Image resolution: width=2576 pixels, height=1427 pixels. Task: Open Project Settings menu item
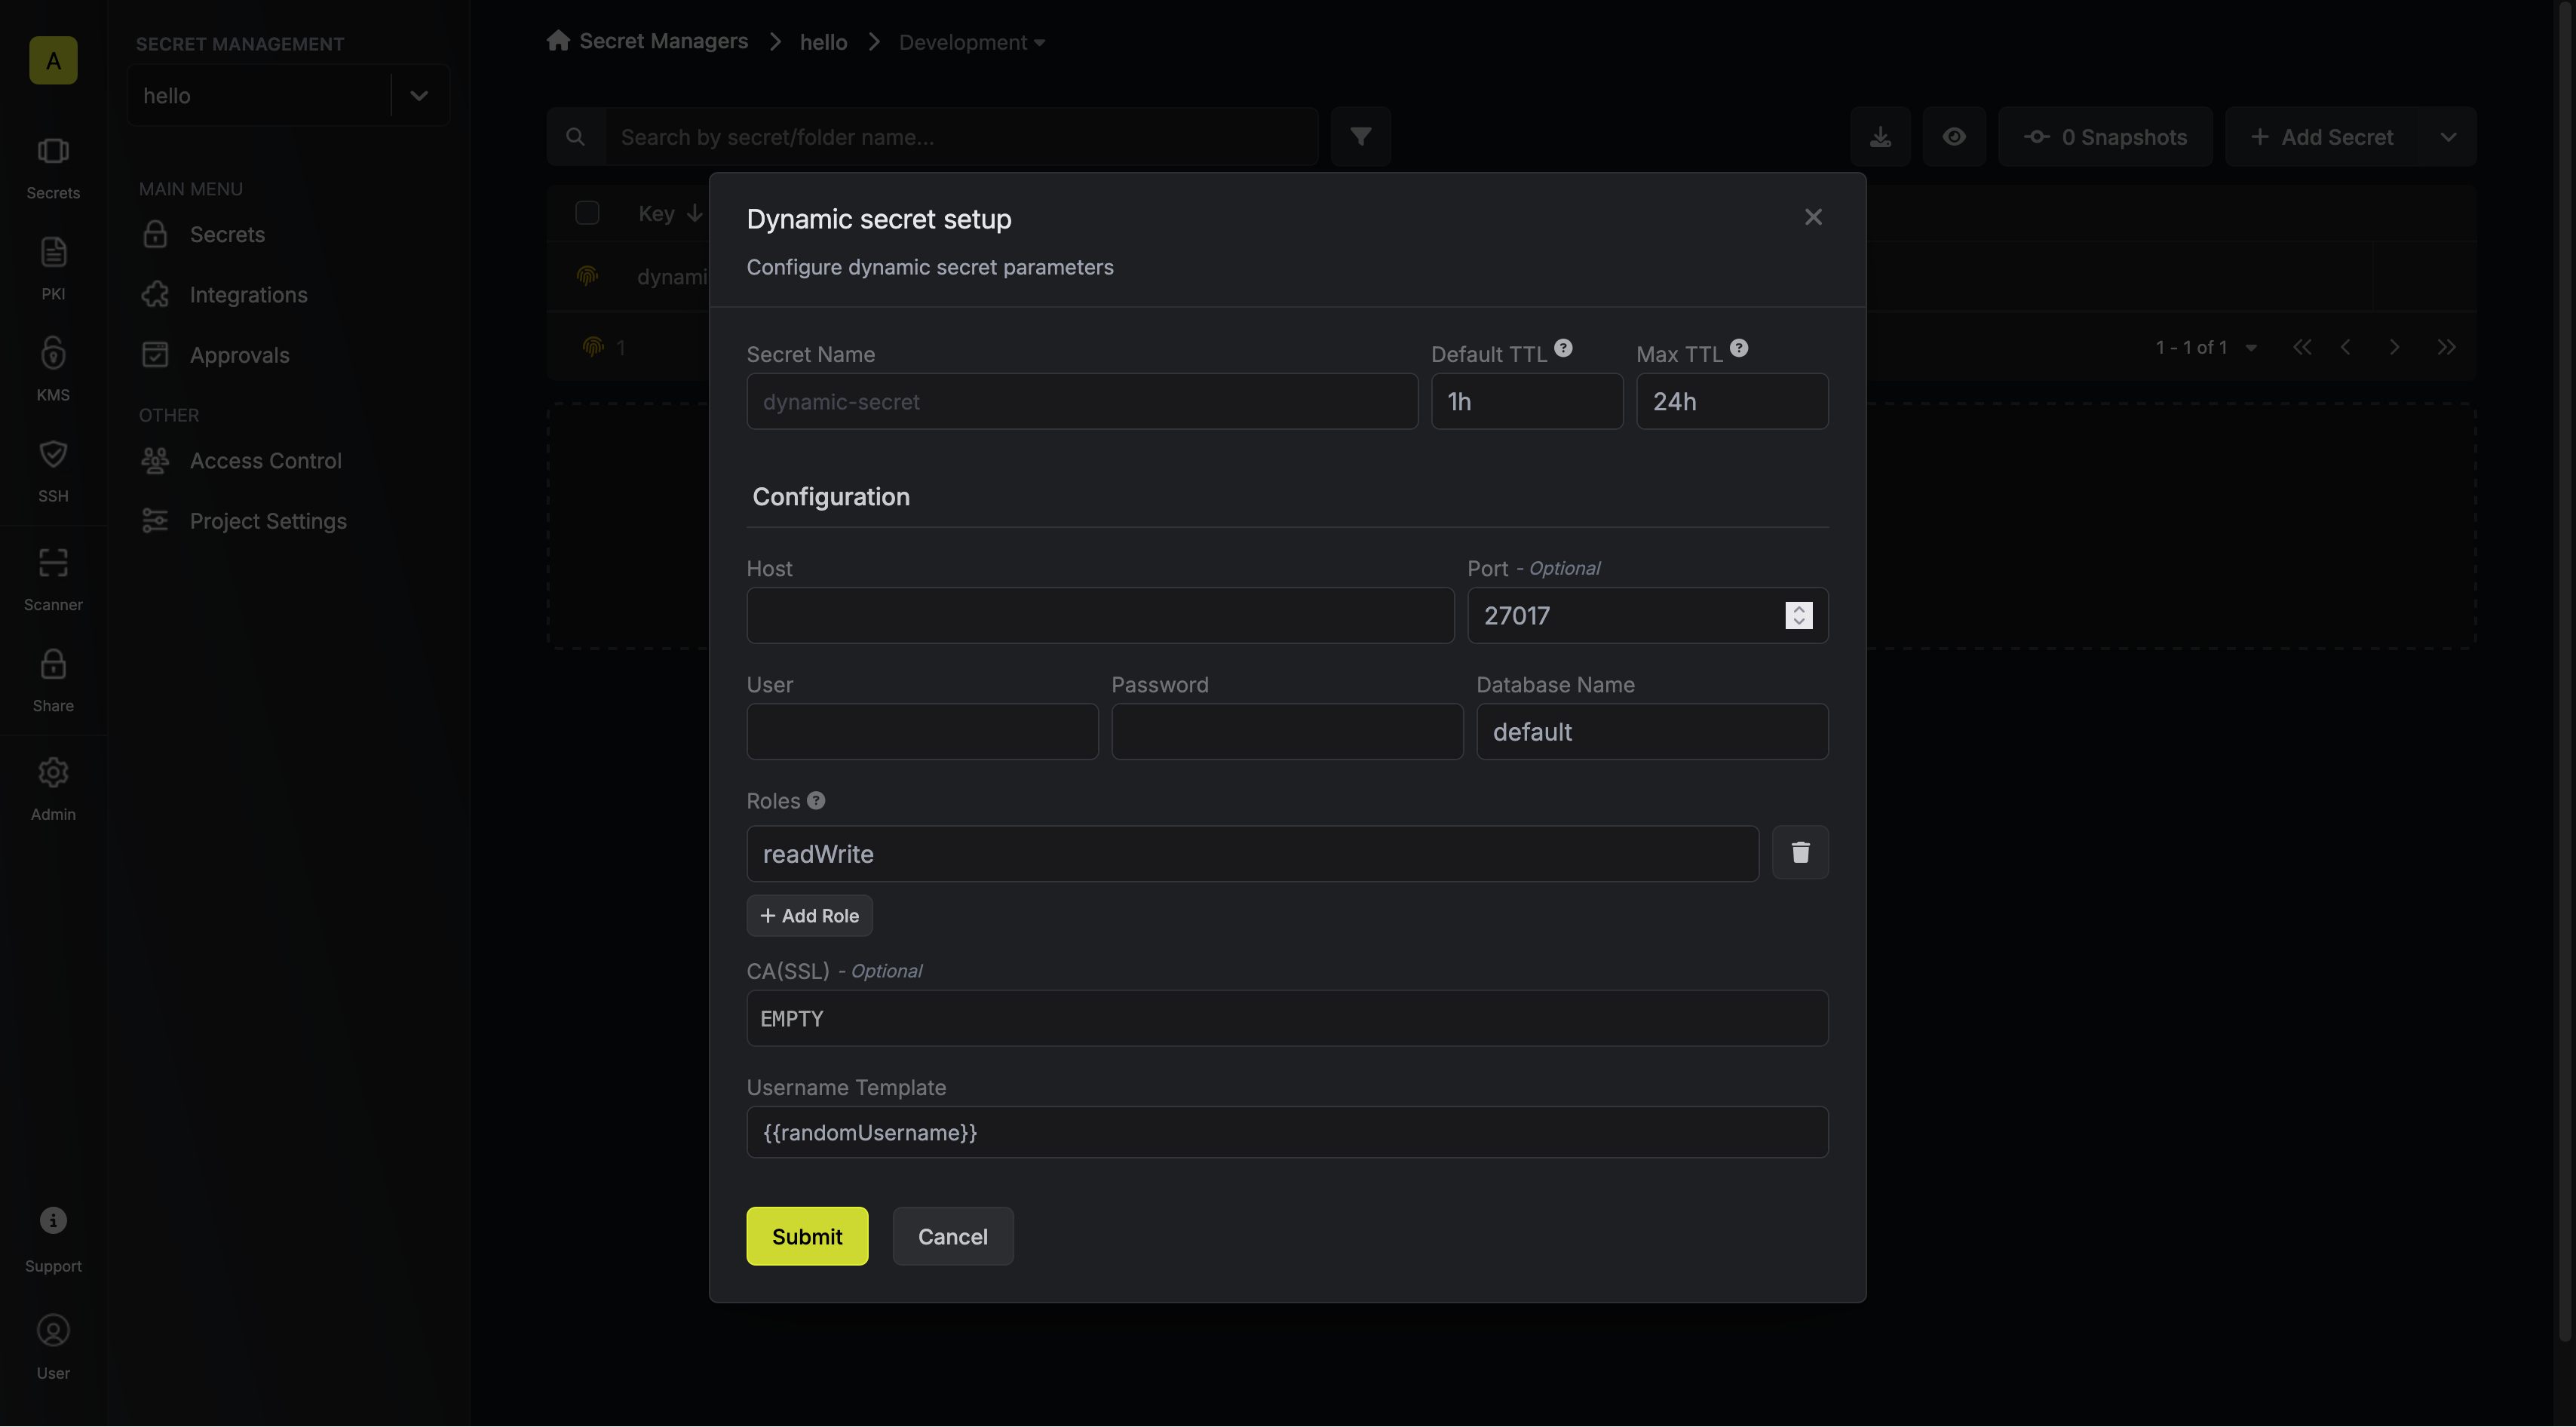268,521
